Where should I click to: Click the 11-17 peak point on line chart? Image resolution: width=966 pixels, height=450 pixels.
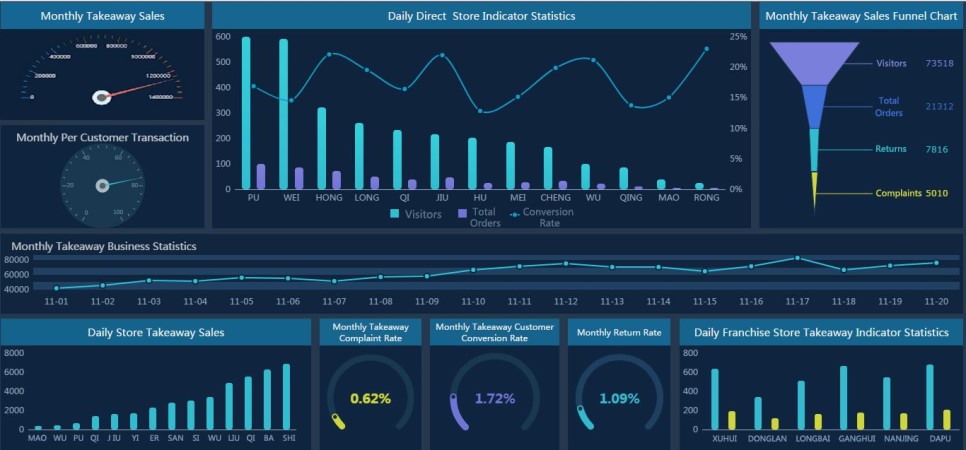(797, 258)
